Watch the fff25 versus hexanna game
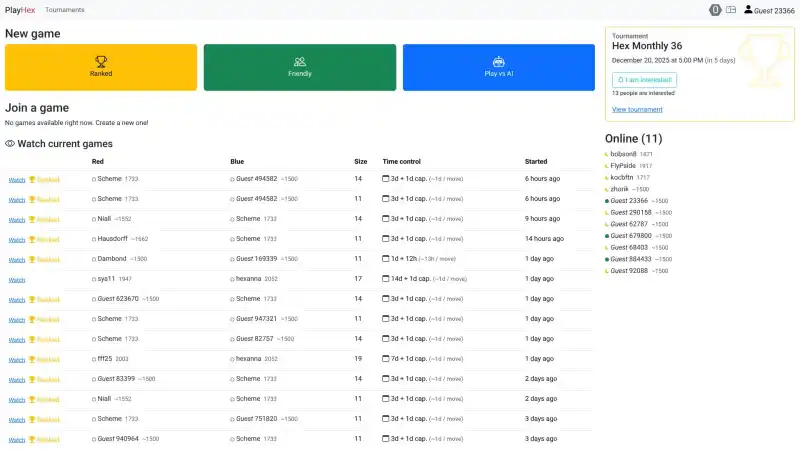This screenshot has height=450, width=800. tap(17, 359)
